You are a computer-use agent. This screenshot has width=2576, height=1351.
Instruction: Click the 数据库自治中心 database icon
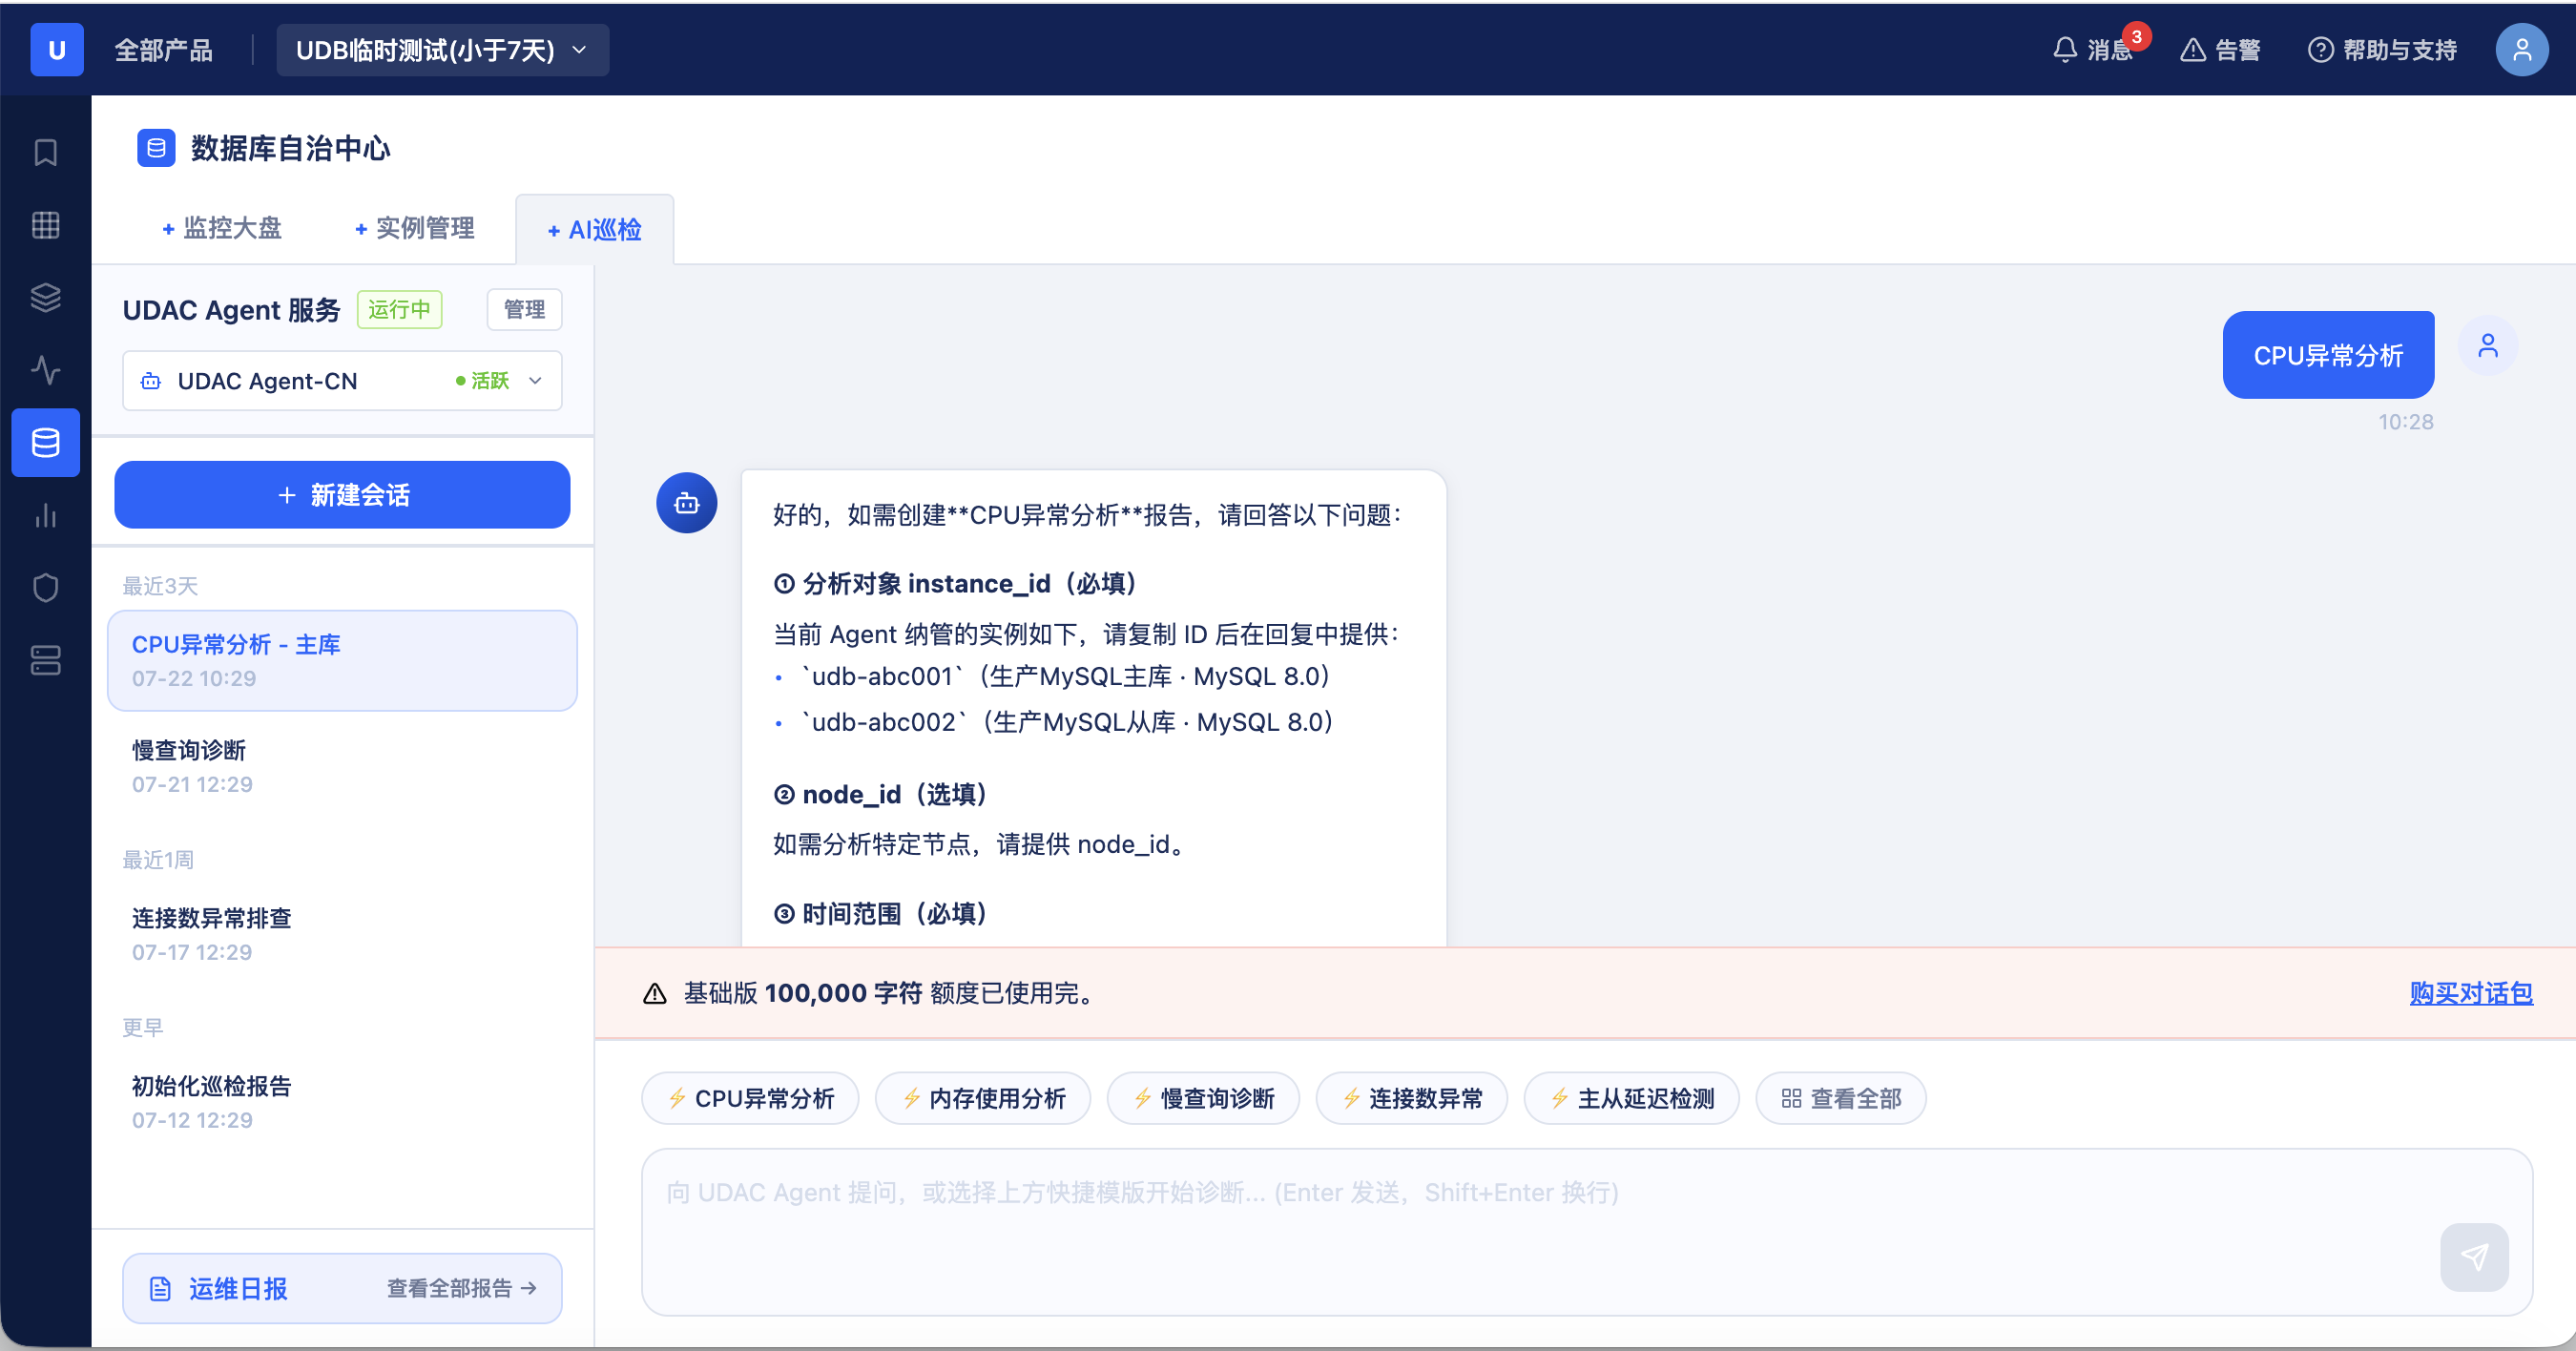(x=156, y=148)
